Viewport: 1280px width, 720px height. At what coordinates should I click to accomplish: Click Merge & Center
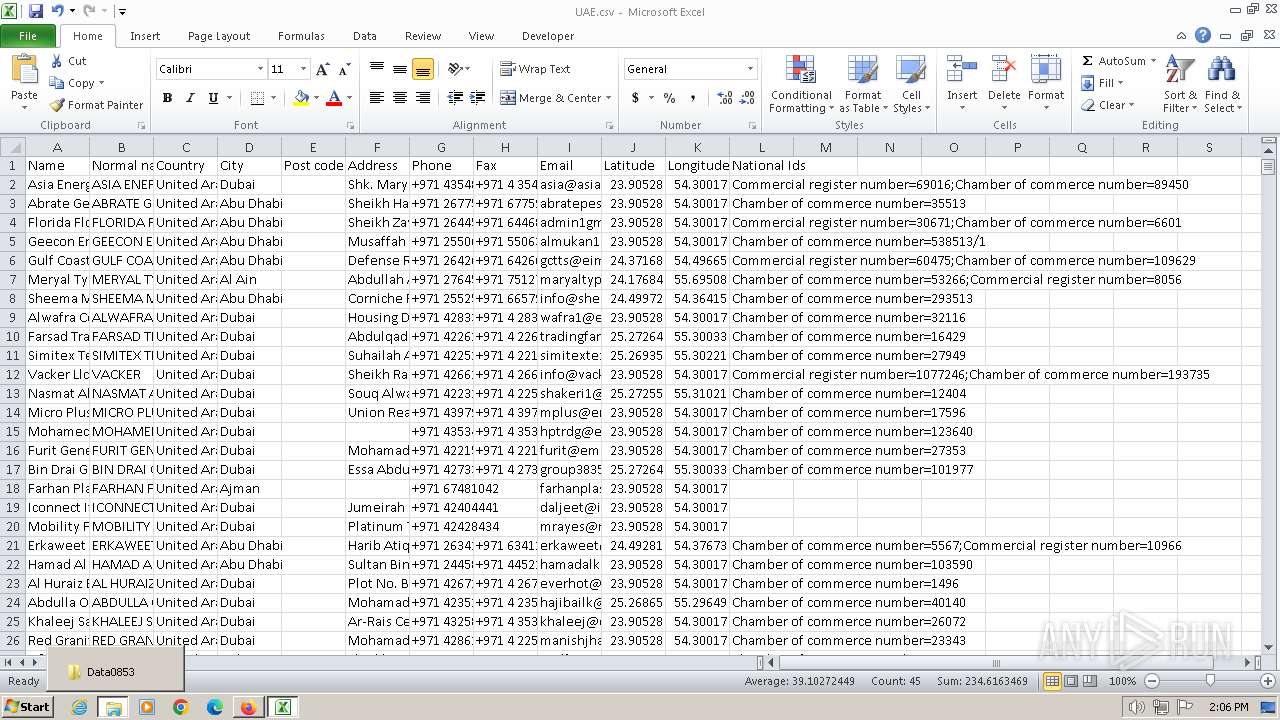click(551, 98)
